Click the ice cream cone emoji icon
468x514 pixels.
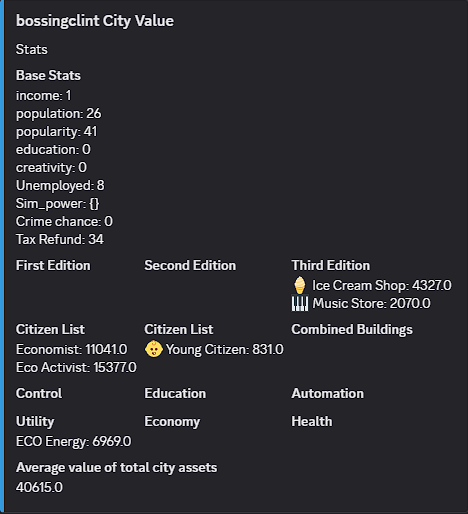300,285
